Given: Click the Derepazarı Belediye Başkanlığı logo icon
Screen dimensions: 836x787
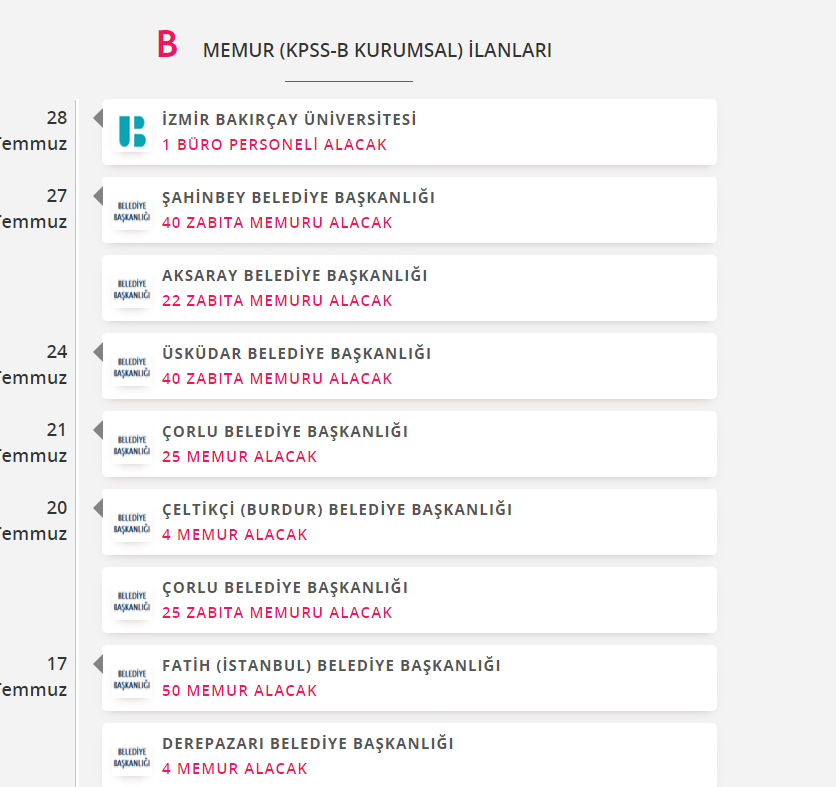Looking at the screenshot, I should tap(132, 757).
